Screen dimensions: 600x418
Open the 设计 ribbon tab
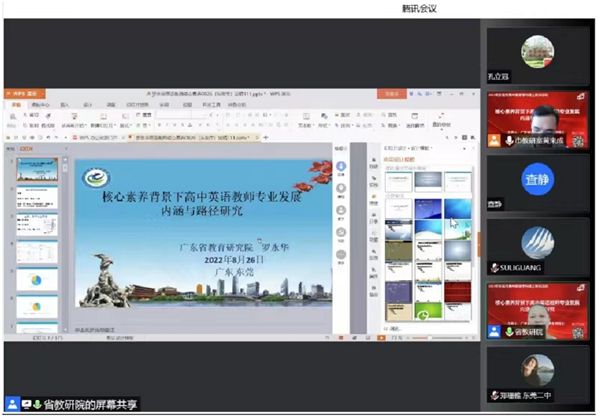coord(88,104)
